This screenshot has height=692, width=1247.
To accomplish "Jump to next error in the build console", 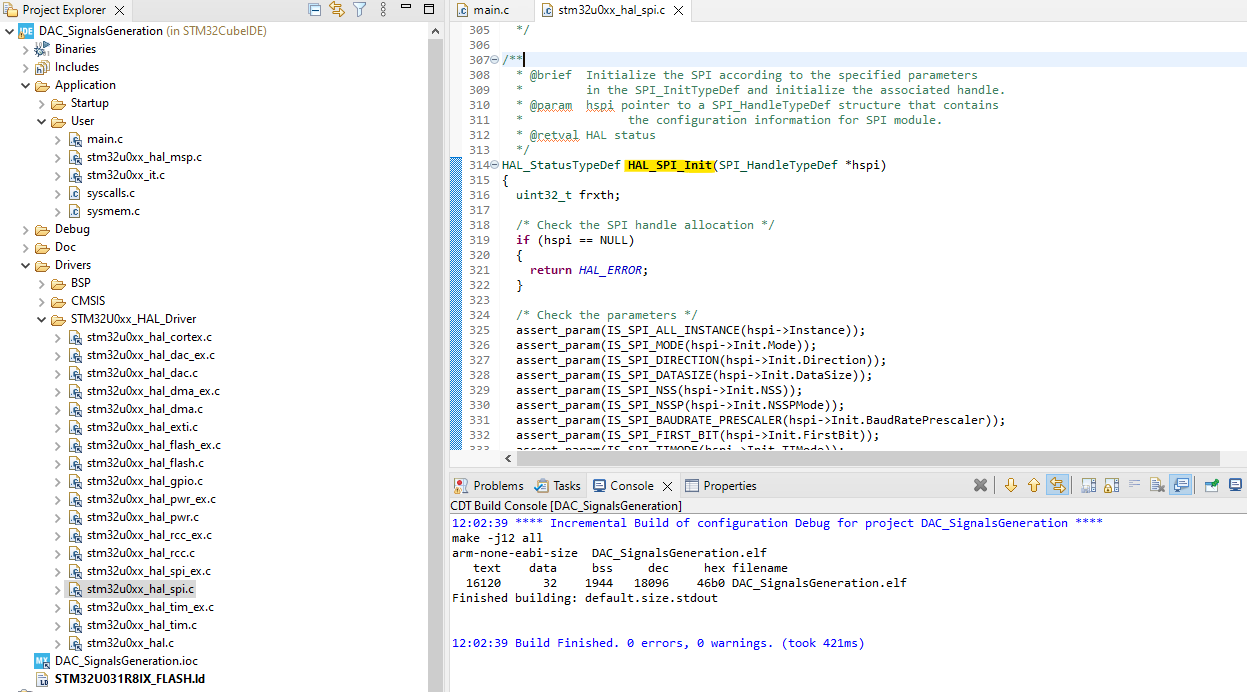I will [1011, 485].
